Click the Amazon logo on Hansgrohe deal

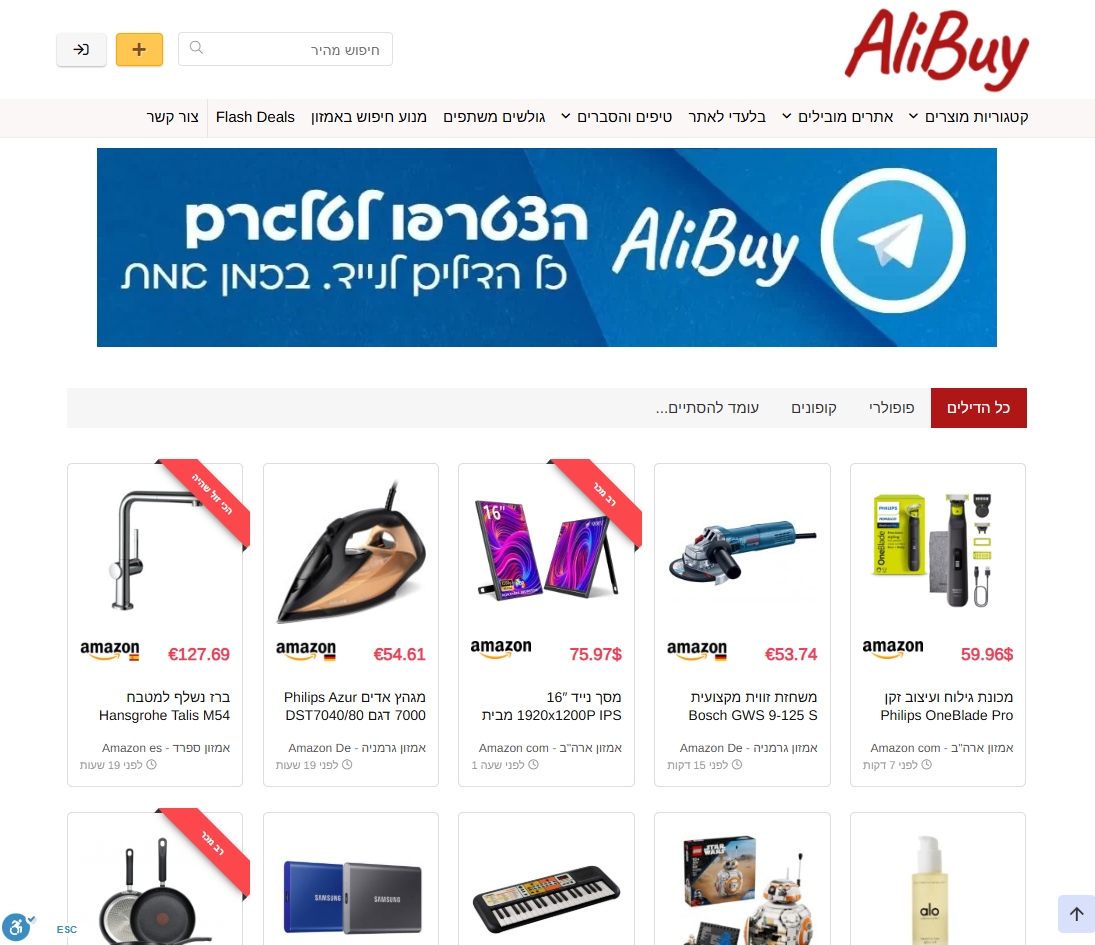coord(110,651)
